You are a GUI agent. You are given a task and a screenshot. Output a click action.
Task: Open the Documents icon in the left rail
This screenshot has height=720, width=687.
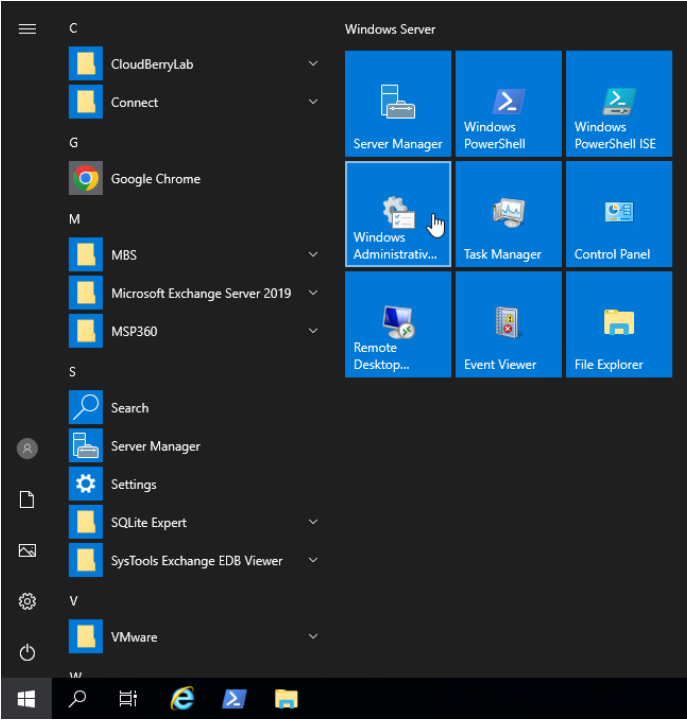pyautogui.click(x=27, y=500)
